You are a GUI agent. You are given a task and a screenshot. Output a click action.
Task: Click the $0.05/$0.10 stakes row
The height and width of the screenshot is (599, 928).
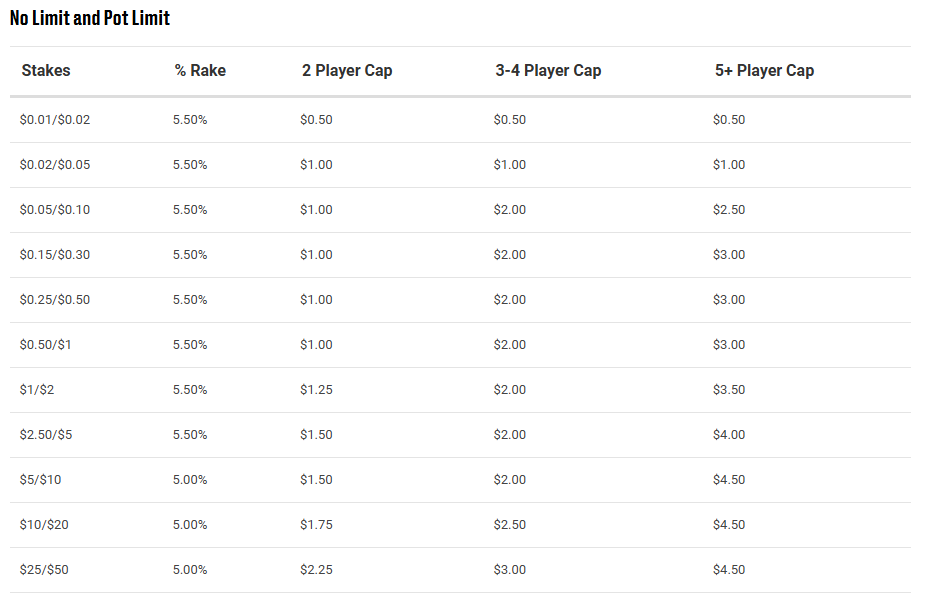coord(55,210)
